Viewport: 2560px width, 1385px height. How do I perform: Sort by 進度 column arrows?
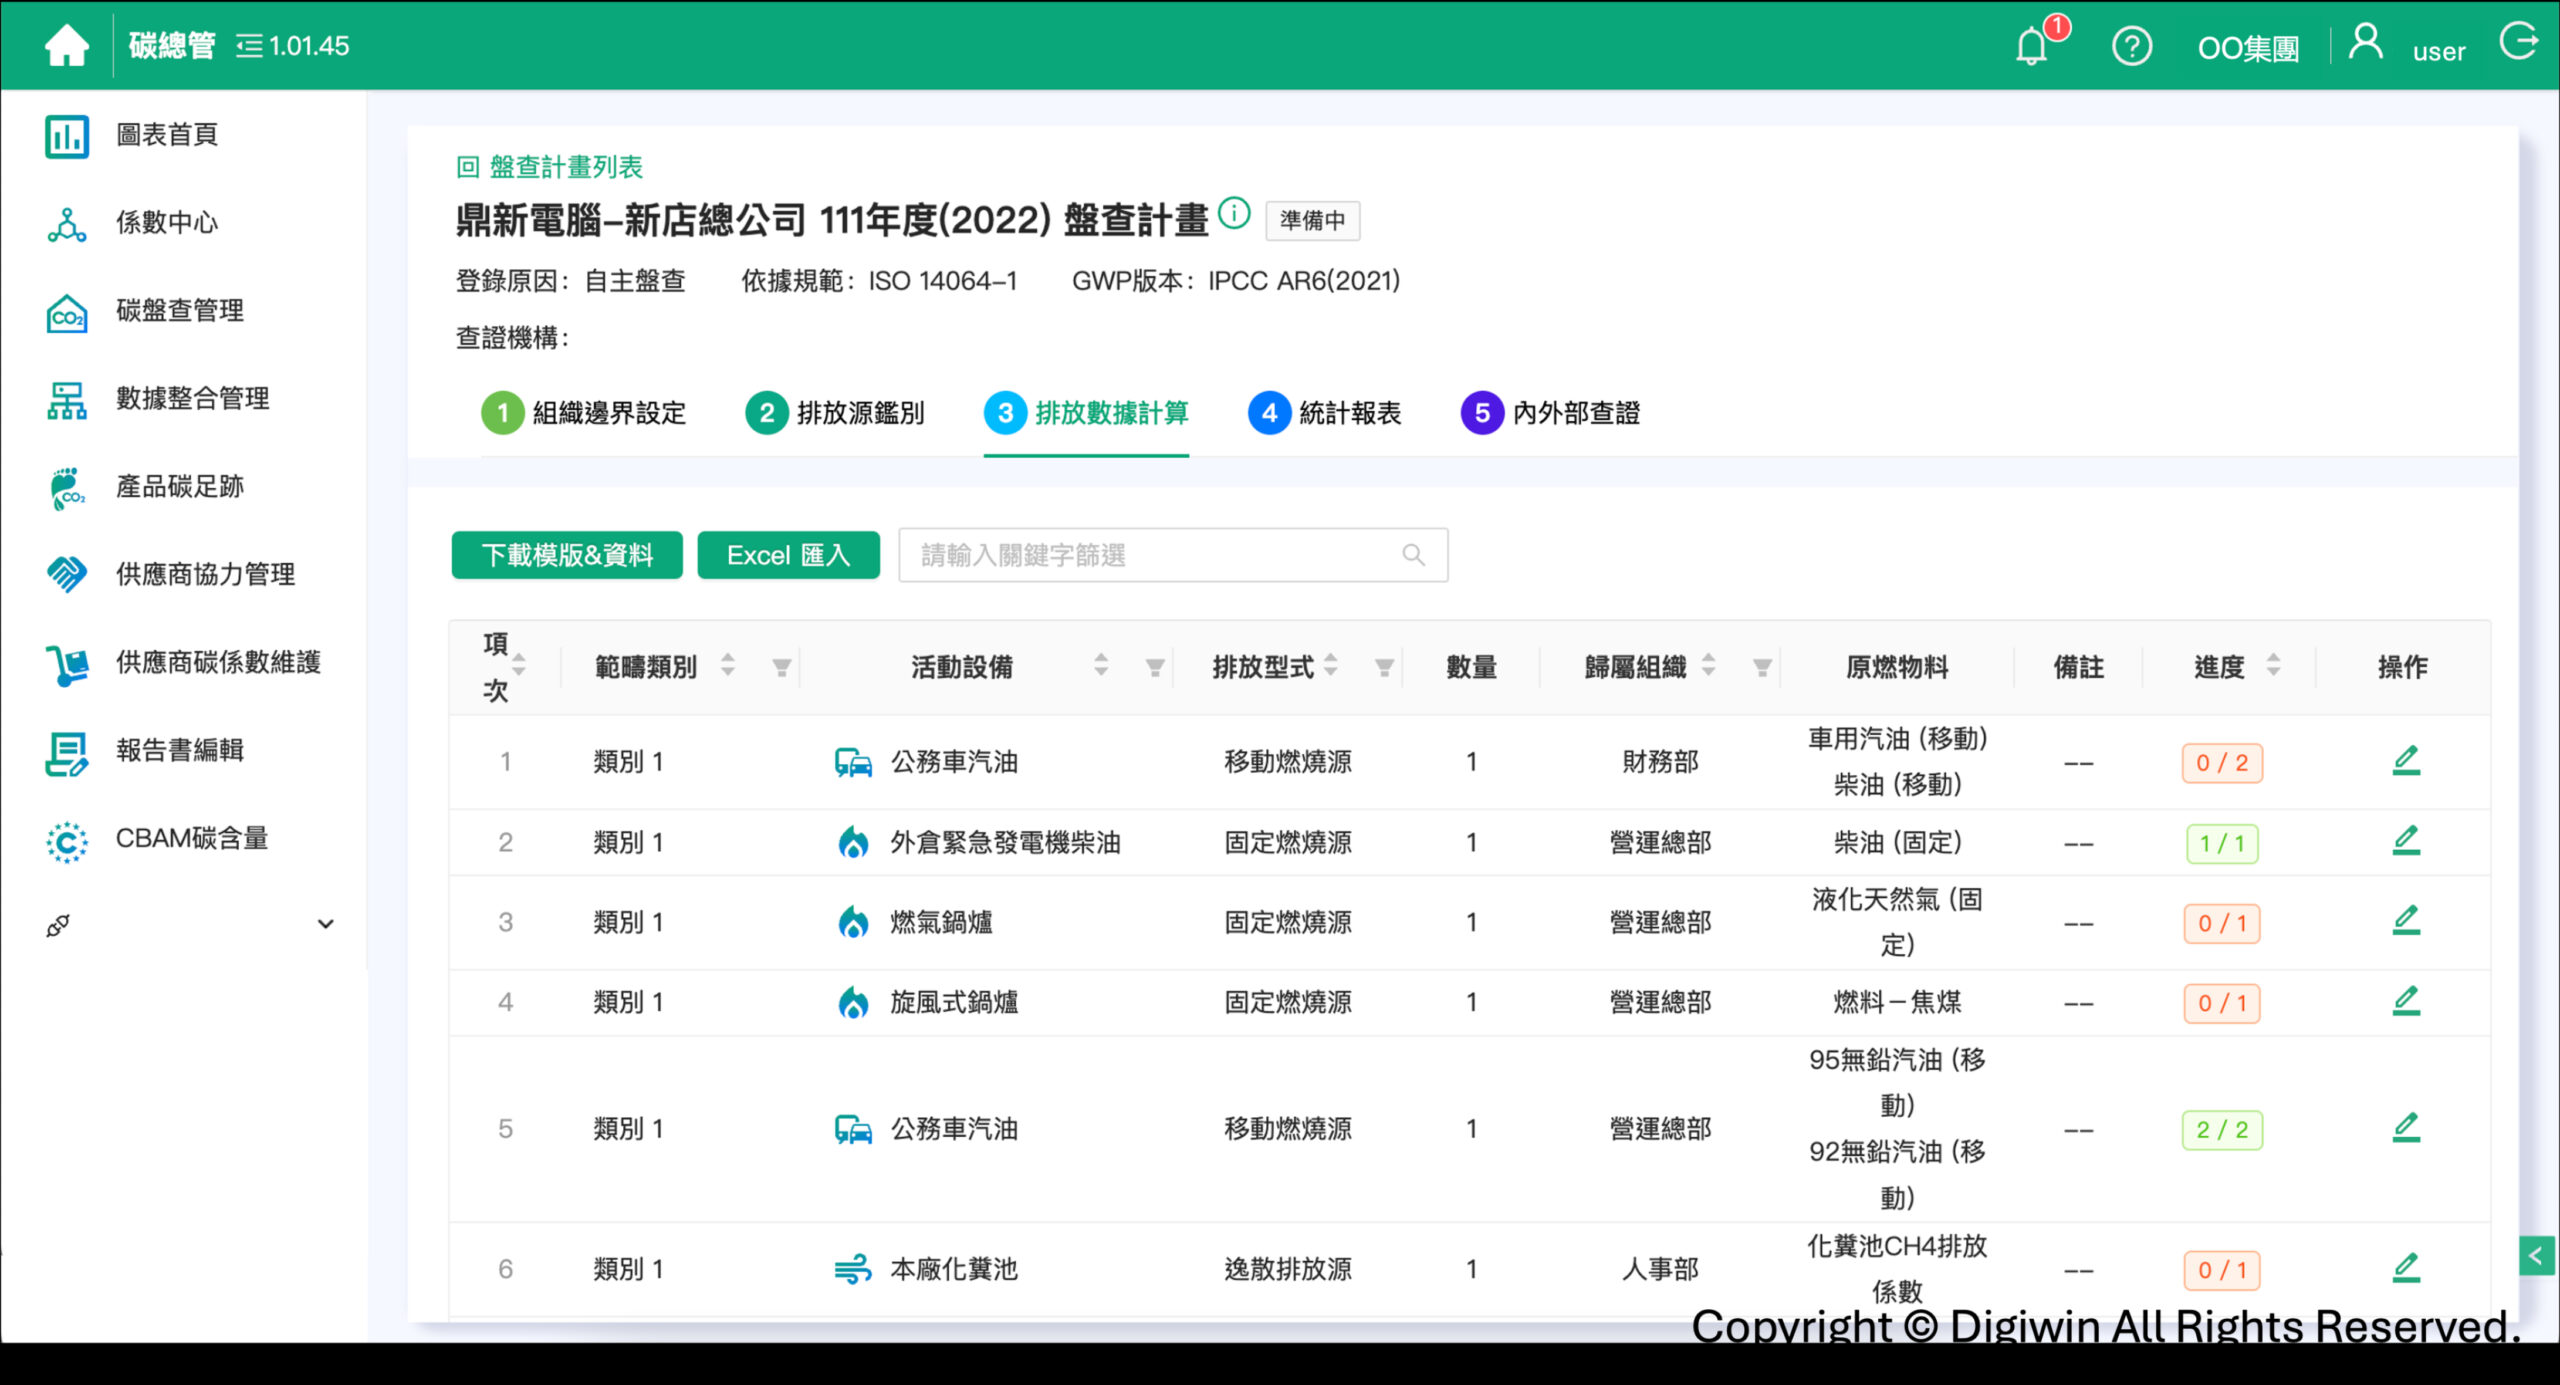coord(2274,666)
